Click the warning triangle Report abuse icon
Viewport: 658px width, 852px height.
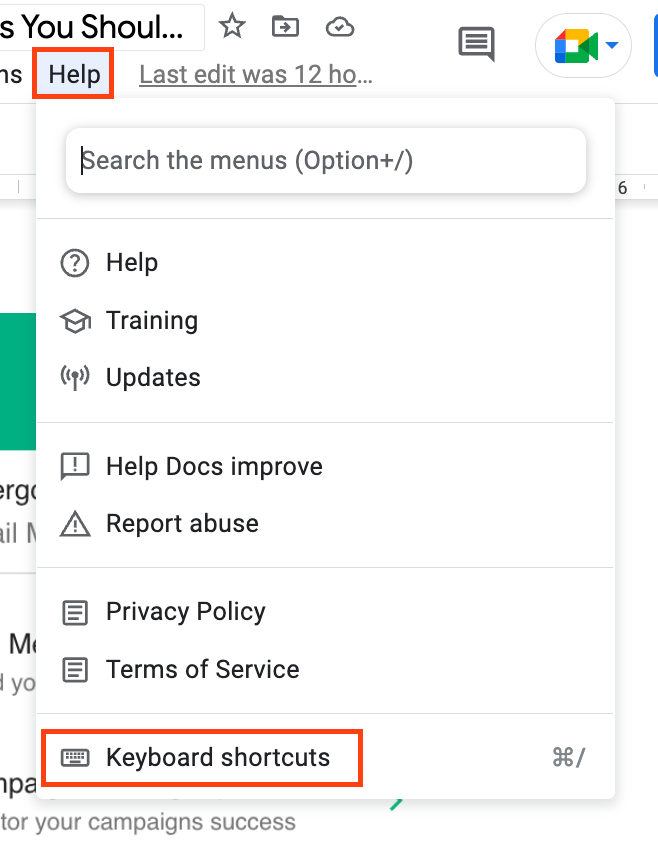pos(75,524)
